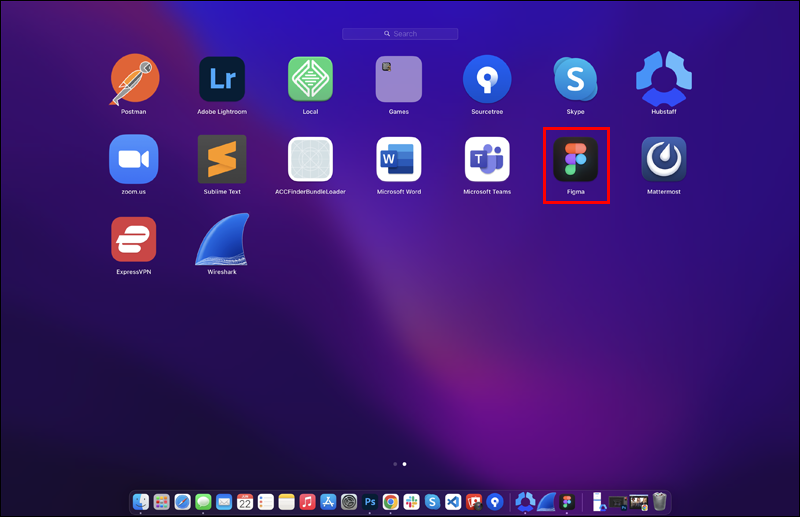Open Google Chrome from the Dock

(391, 502)
